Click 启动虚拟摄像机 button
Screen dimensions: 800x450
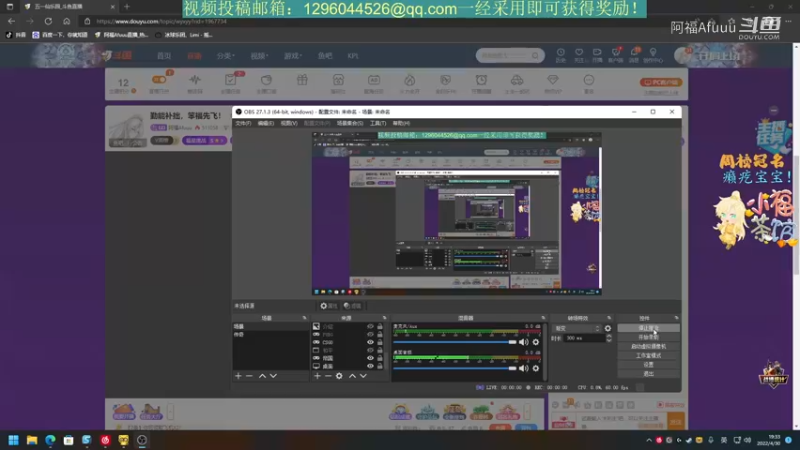click(x=648, y=346)
